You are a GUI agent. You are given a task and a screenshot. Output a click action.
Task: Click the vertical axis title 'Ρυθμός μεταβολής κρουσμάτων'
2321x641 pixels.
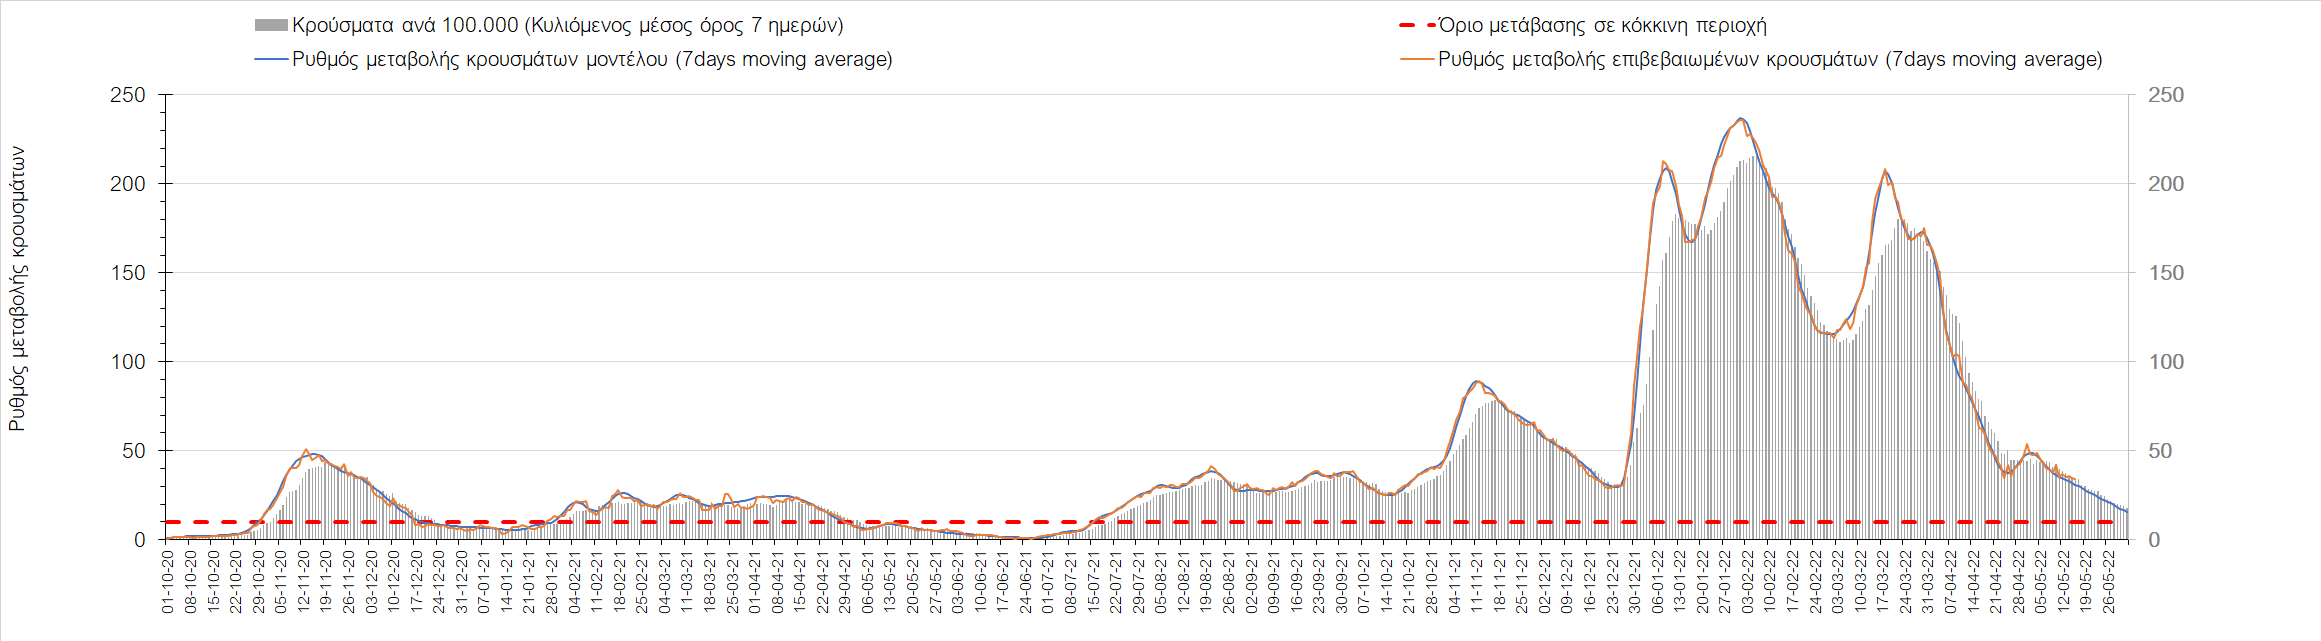coord(17,289)
